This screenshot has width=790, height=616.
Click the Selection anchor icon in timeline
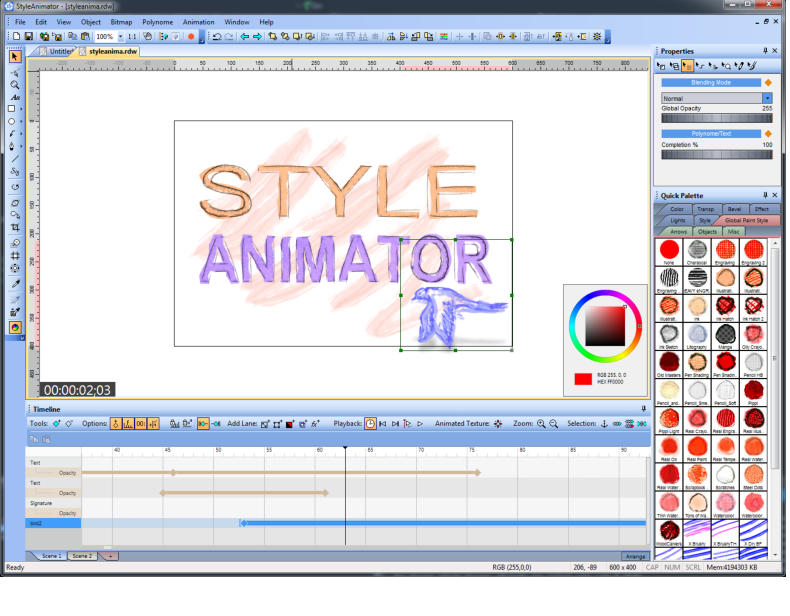[604, 424]
